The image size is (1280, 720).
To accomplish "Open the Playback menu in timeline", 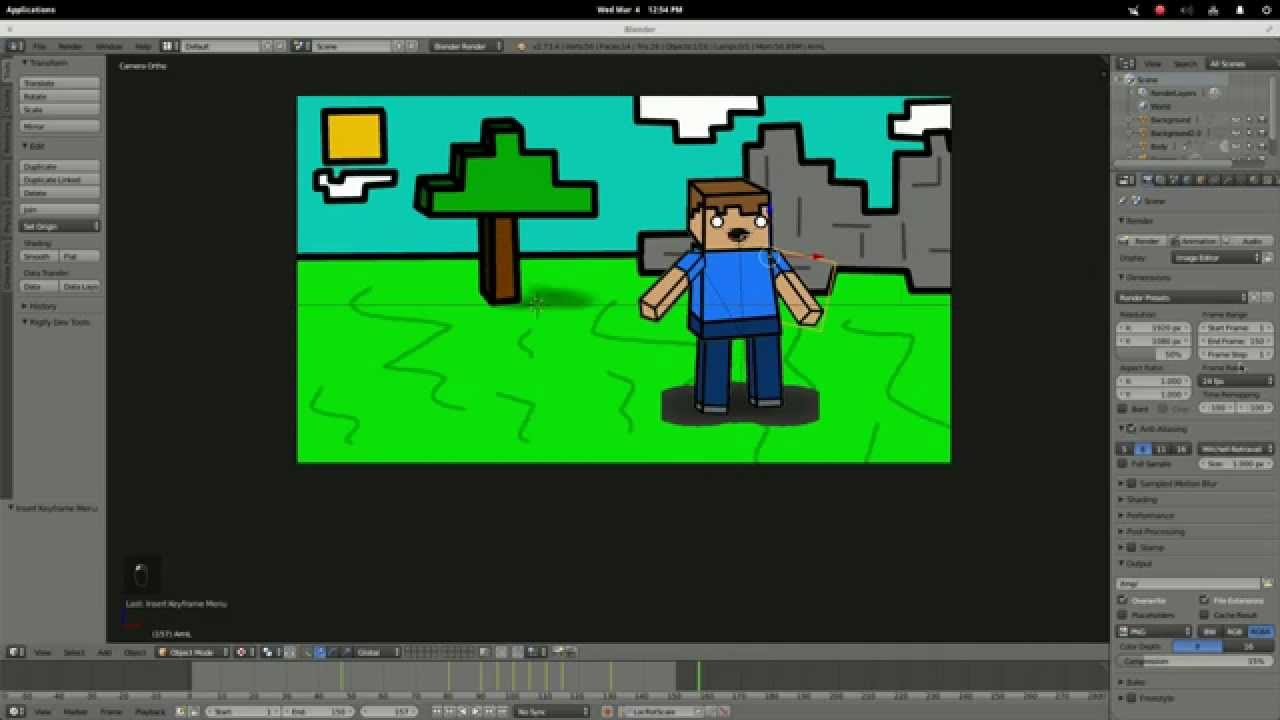I will (150, 711).
